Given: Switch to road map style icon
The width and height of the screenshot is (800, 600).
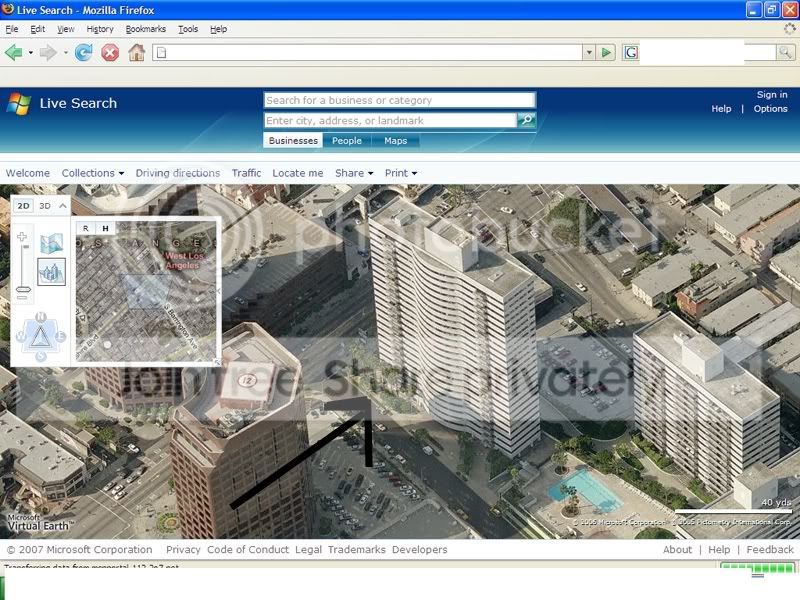Looking at the screenshot, I should [x=52, y=243].
